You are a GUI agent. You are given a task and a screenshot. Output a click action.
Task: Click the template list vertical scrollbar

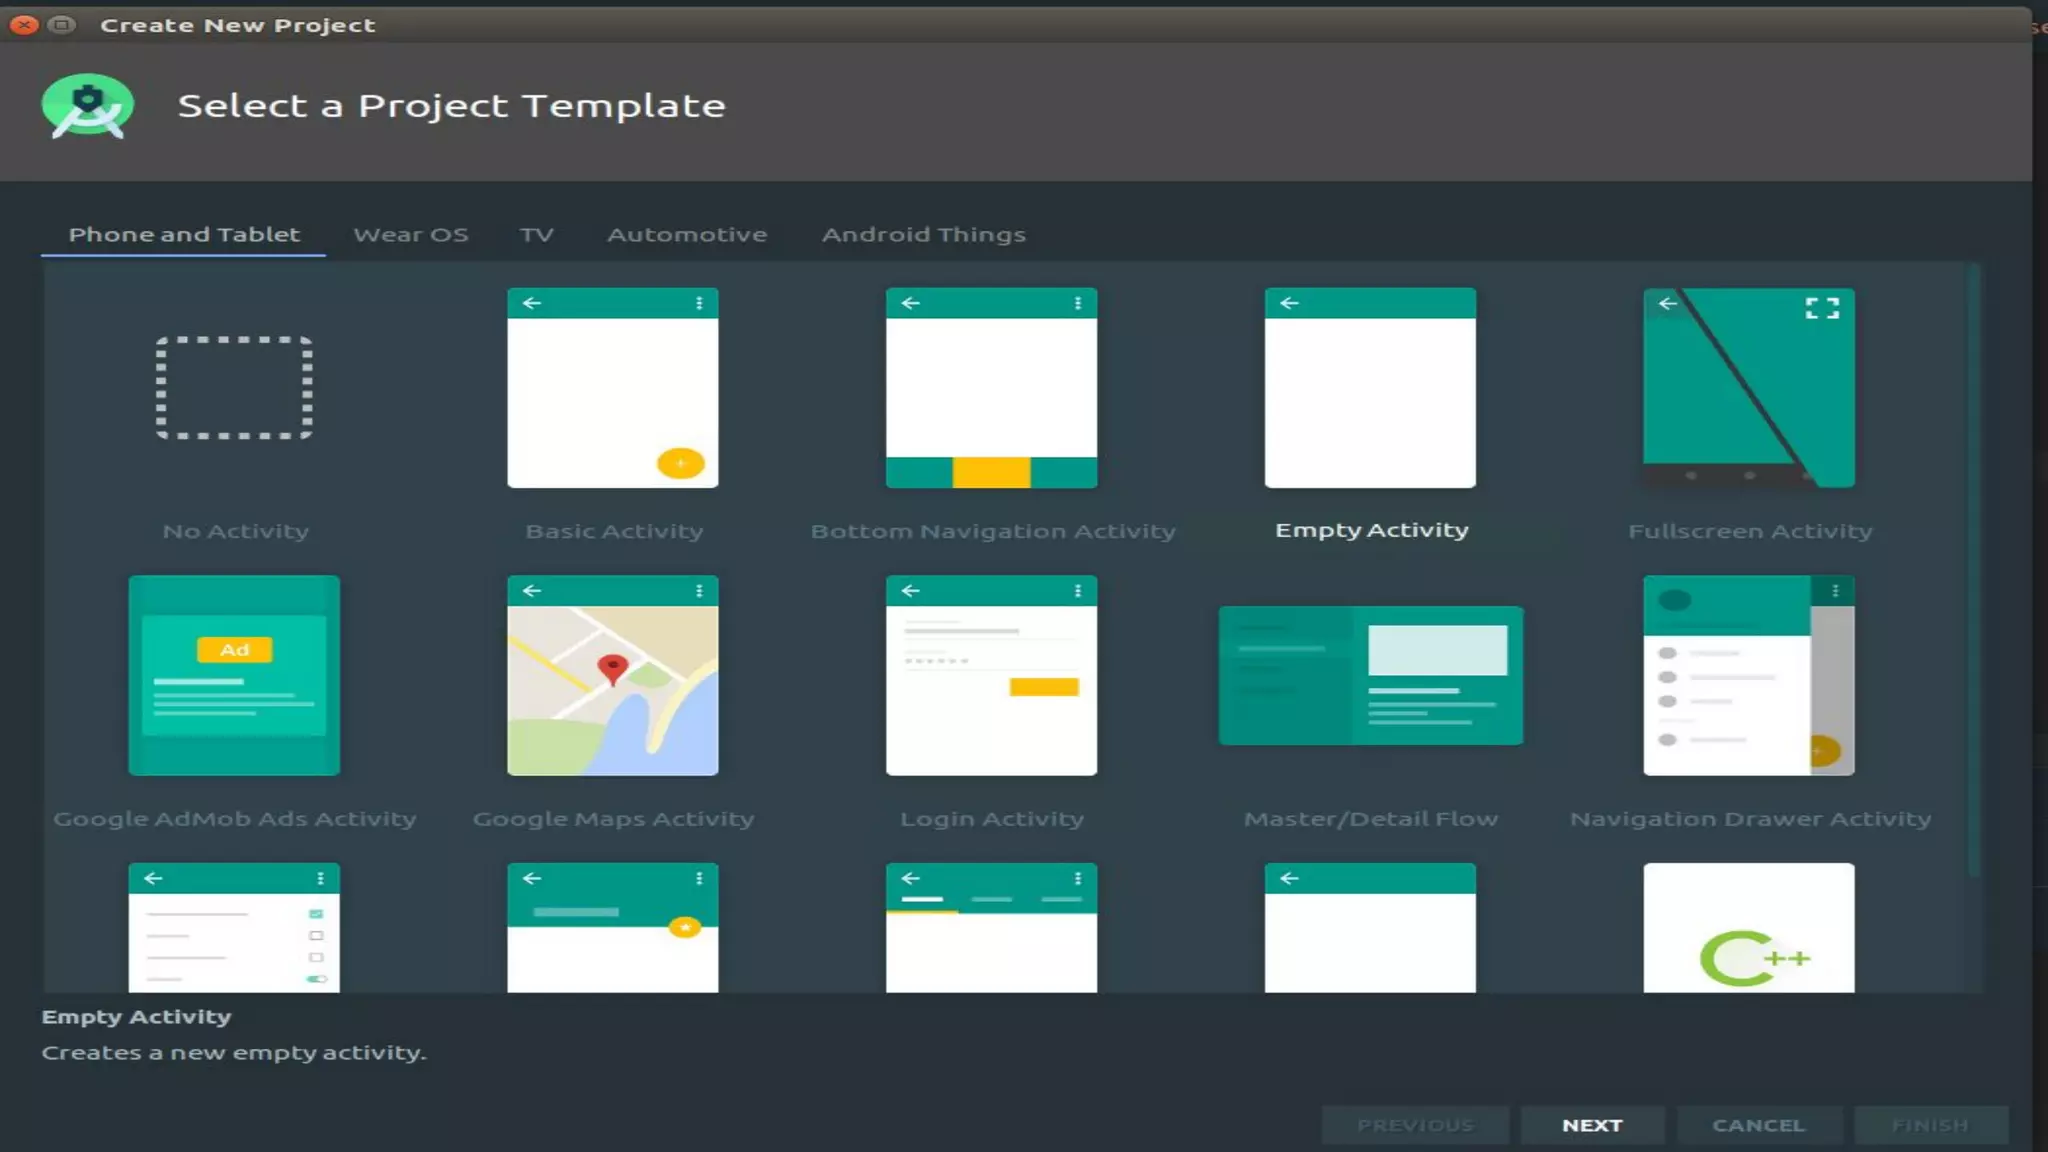1973,570
